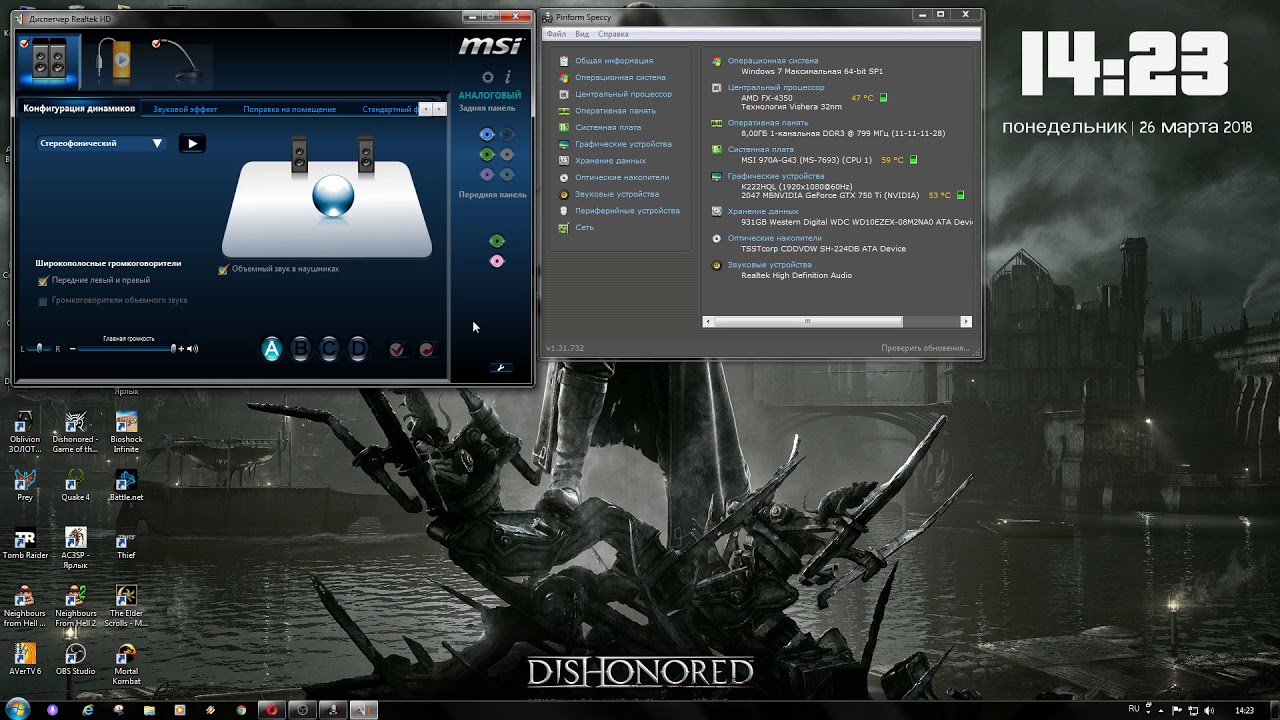The height and width of the screenshot is (720, 1280).
Task: Click the blue rear panel audio jack
Action: tap(487, 134)
